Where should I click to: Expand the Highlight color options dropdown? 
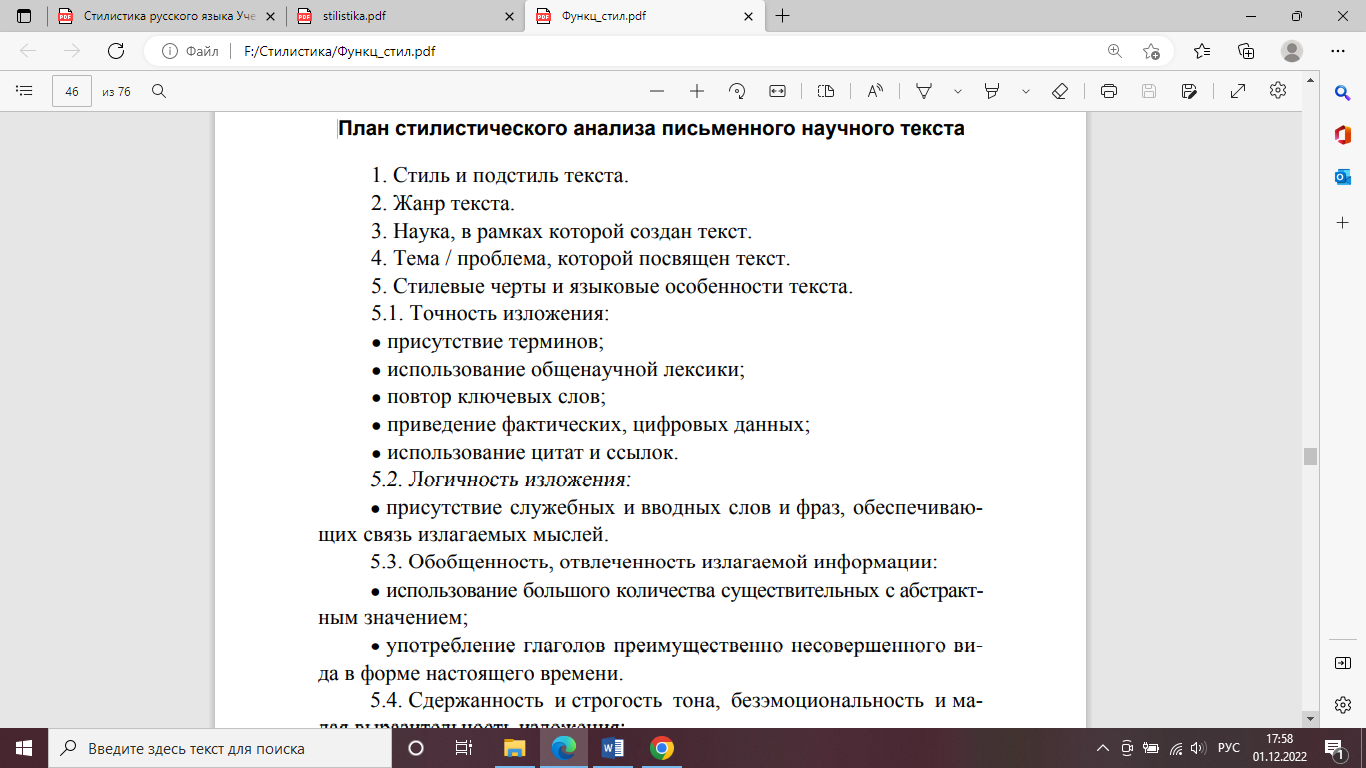point(1025,91)
